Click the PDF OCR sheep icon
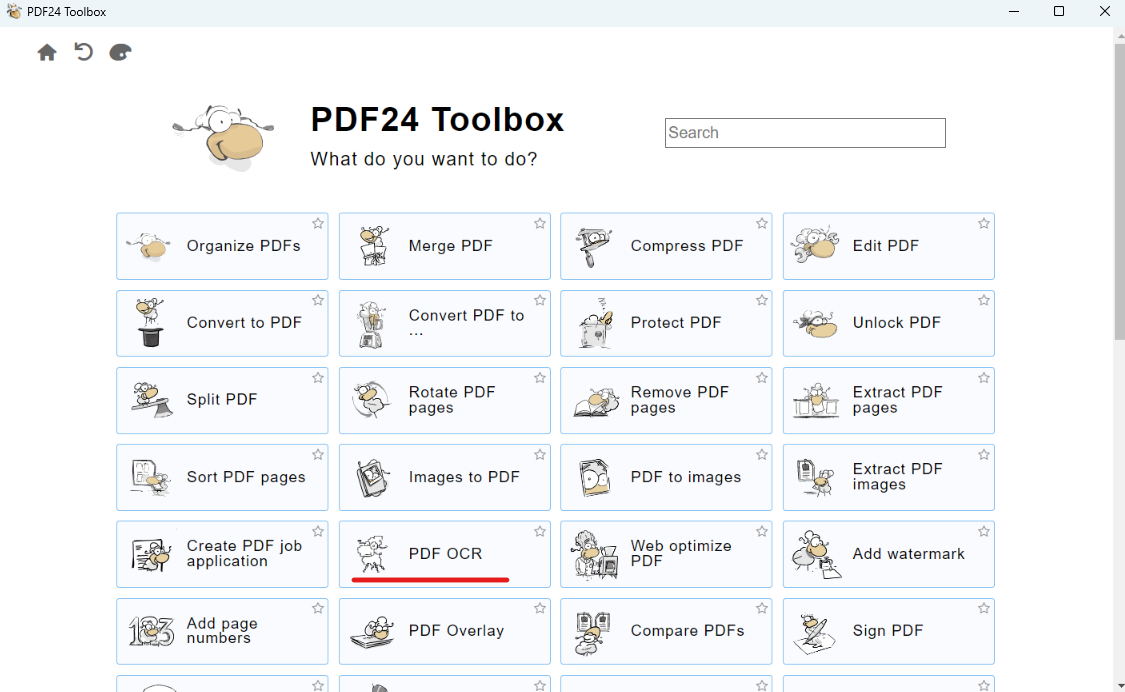 [372, 554]
